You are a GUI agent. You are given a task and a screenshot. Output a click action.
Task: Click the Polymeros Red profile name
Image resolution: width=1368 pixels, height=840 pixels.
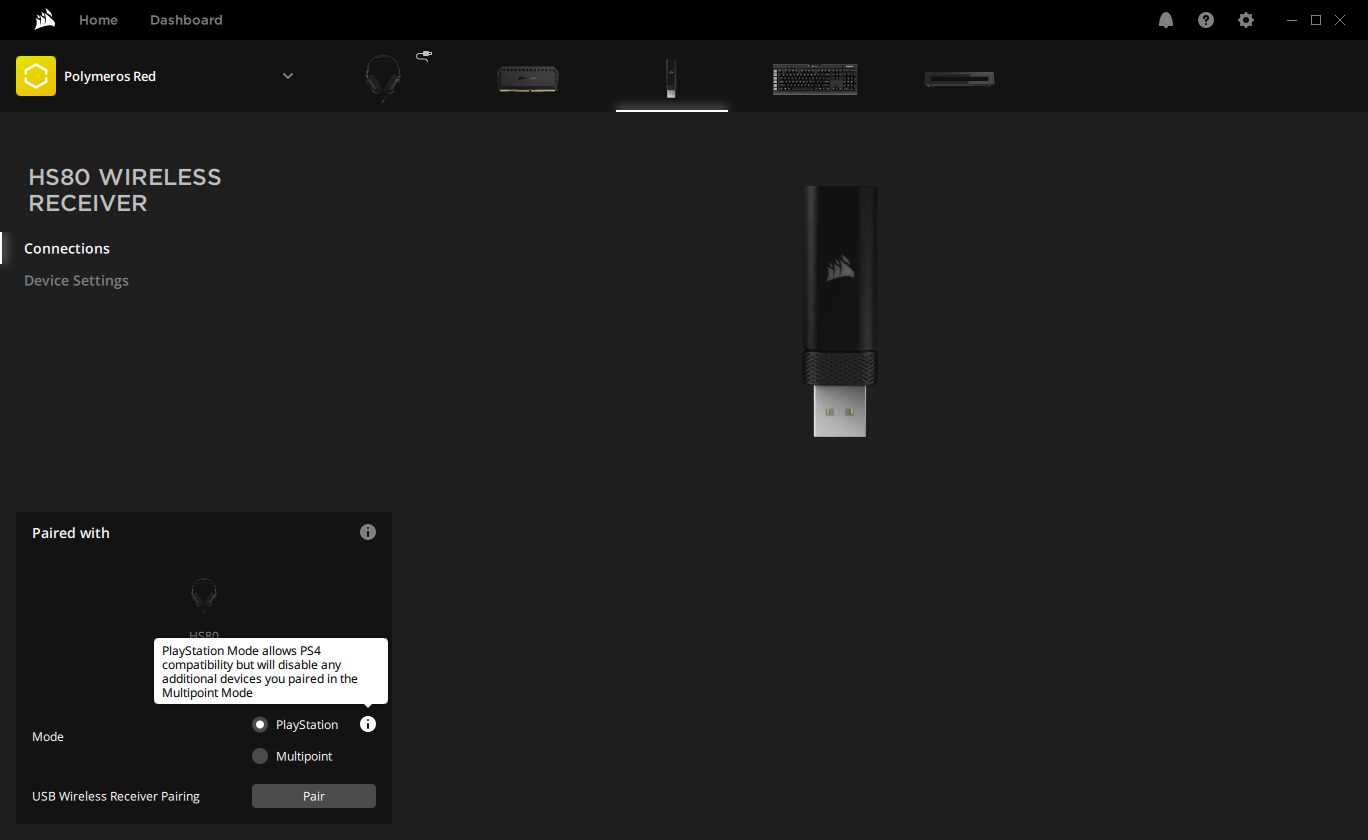[x=110, y=76]
